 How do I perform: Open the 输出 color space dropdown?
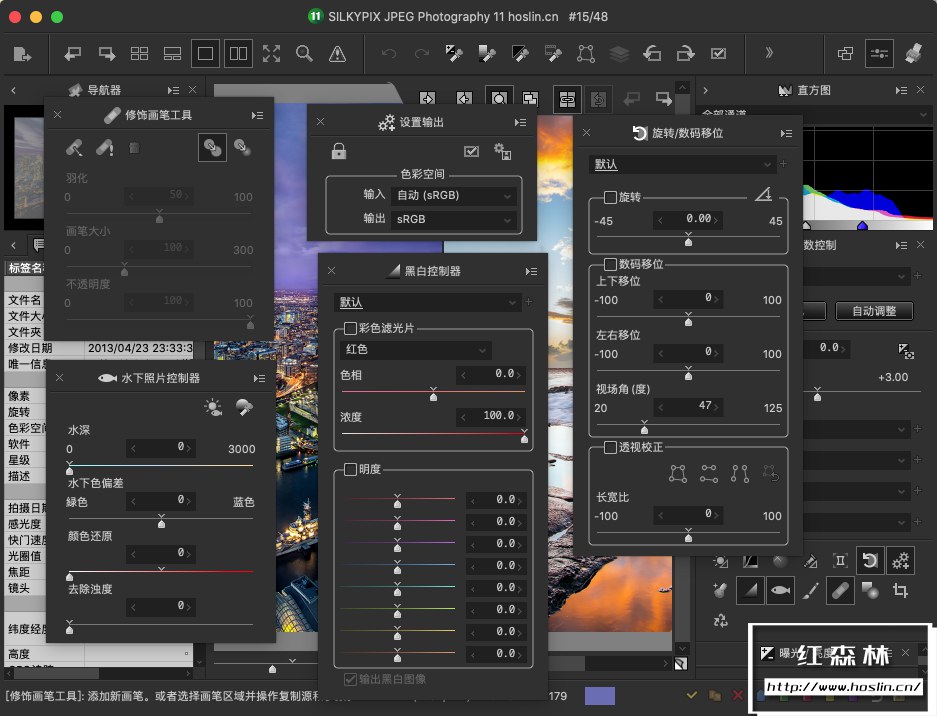(453, 219)
